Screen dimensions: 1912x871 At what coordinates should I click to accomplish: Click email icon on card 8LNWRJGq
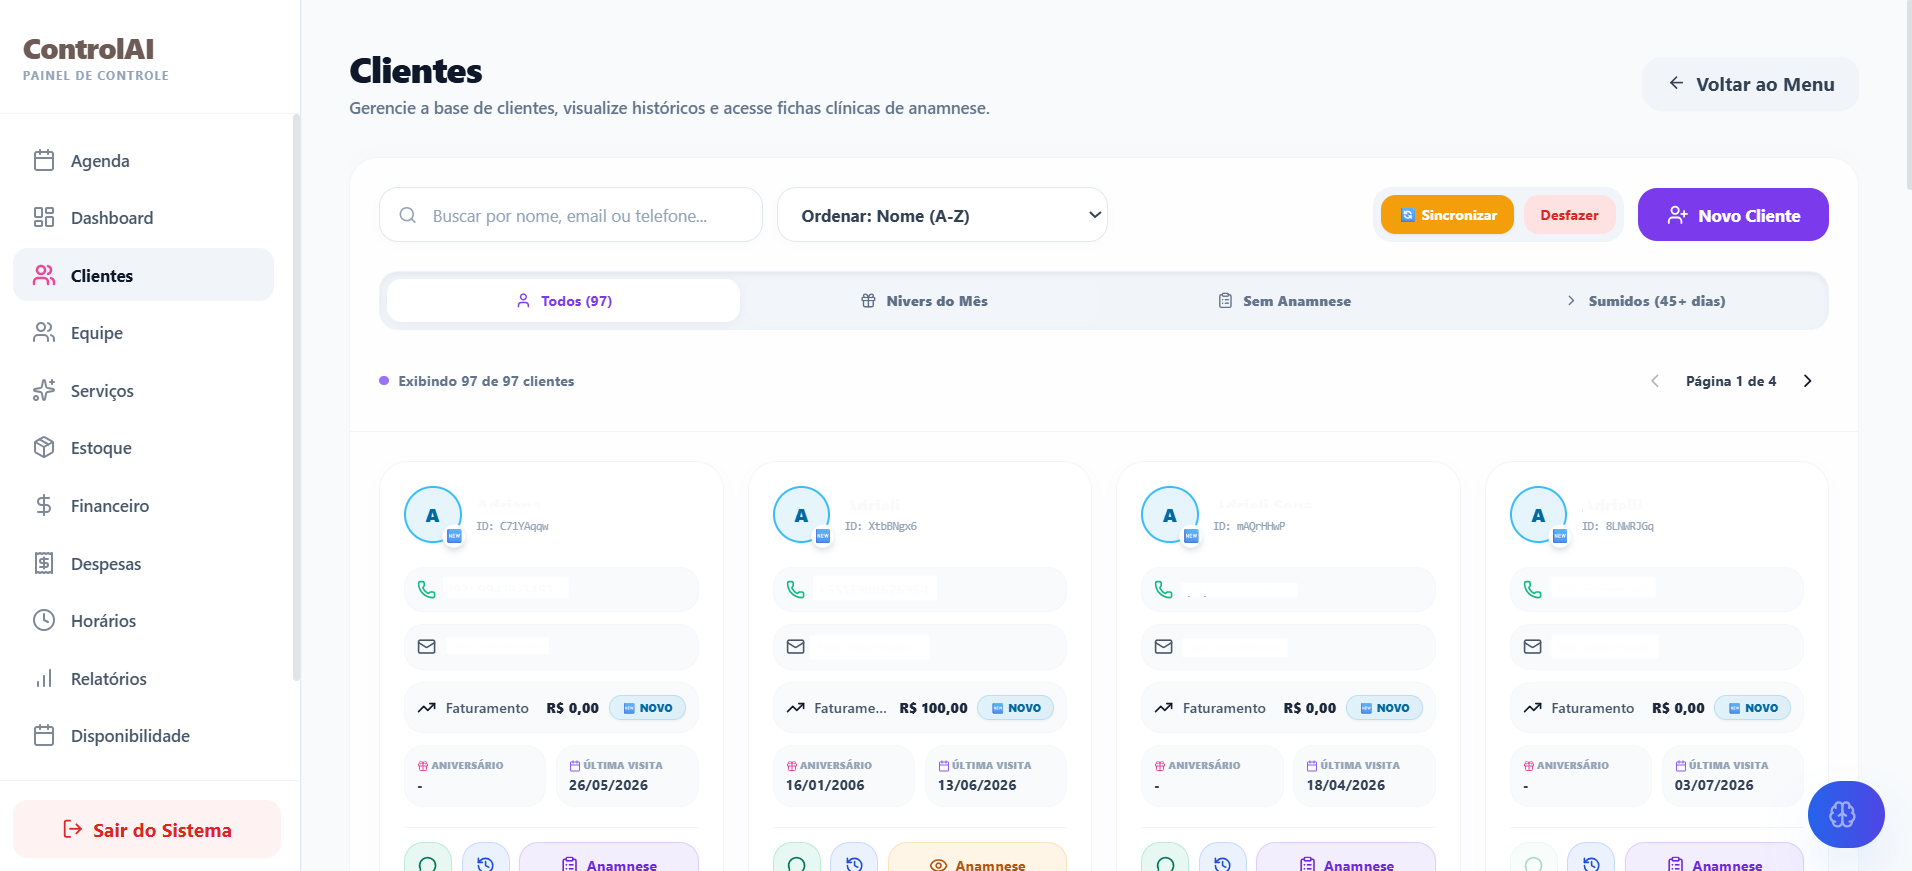(1533, 647)
